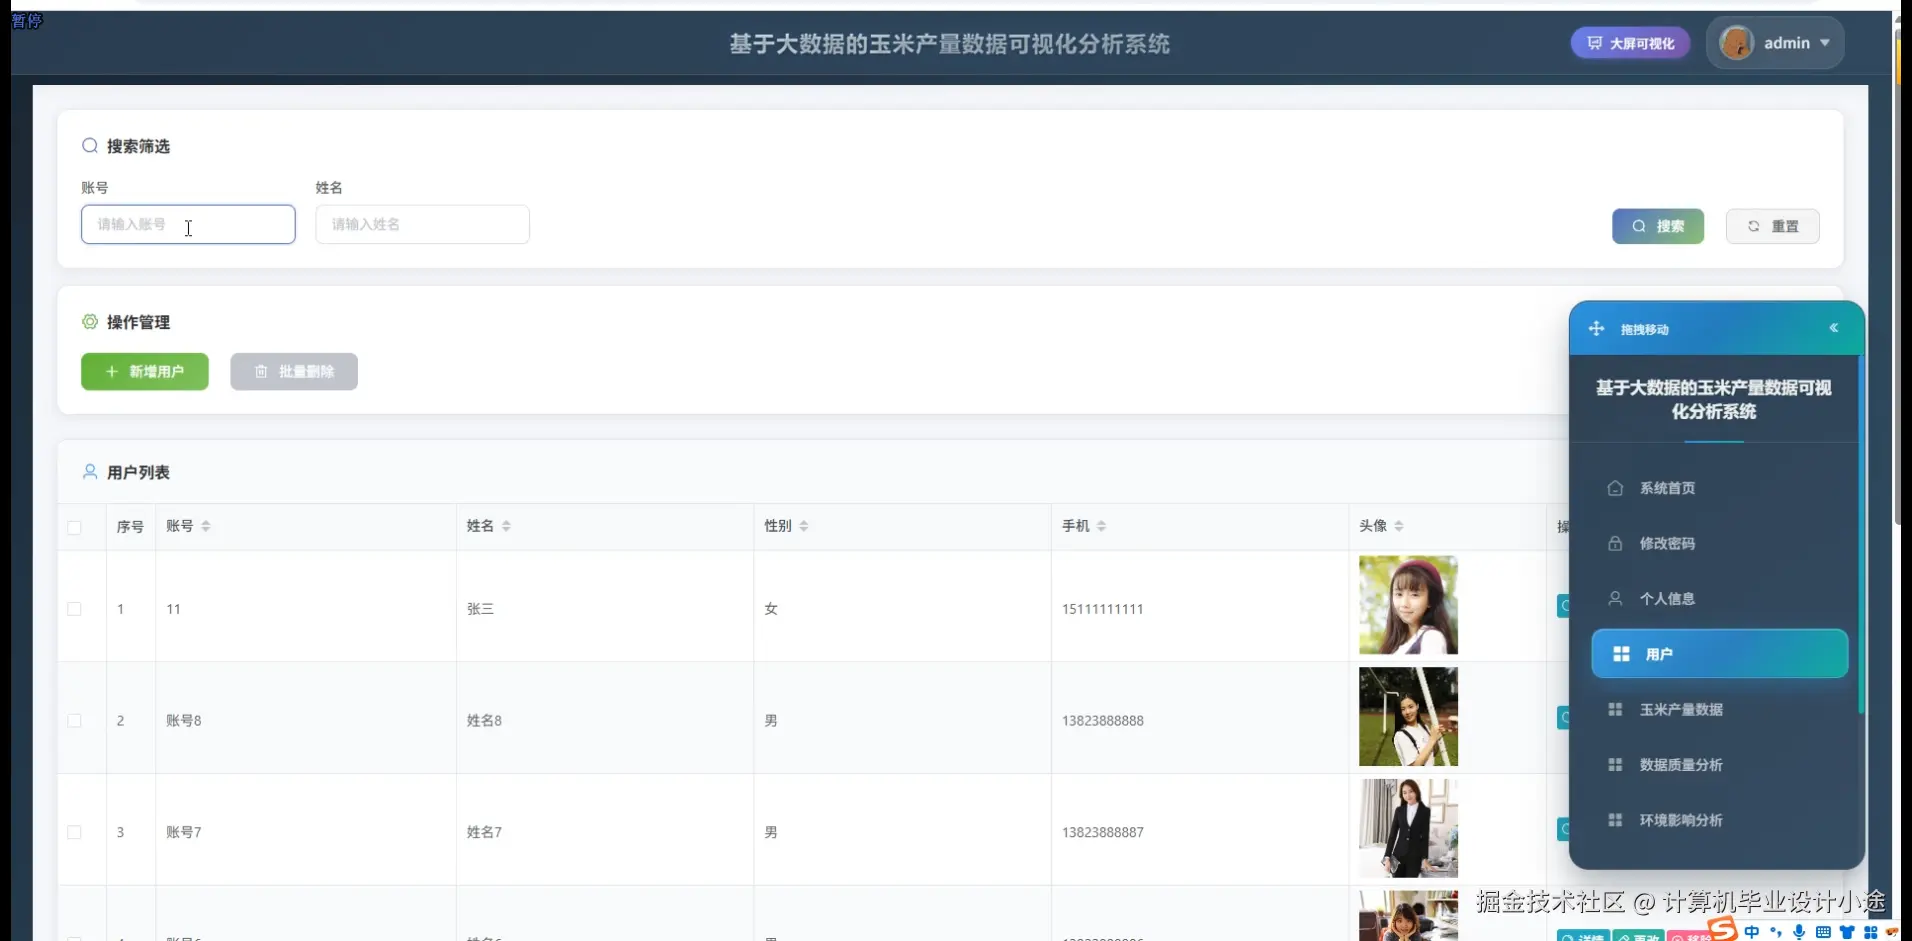The image size is (1912, 941).
Task: Click the 修改密码 lock icon
Action: [x=1615, y=543]
